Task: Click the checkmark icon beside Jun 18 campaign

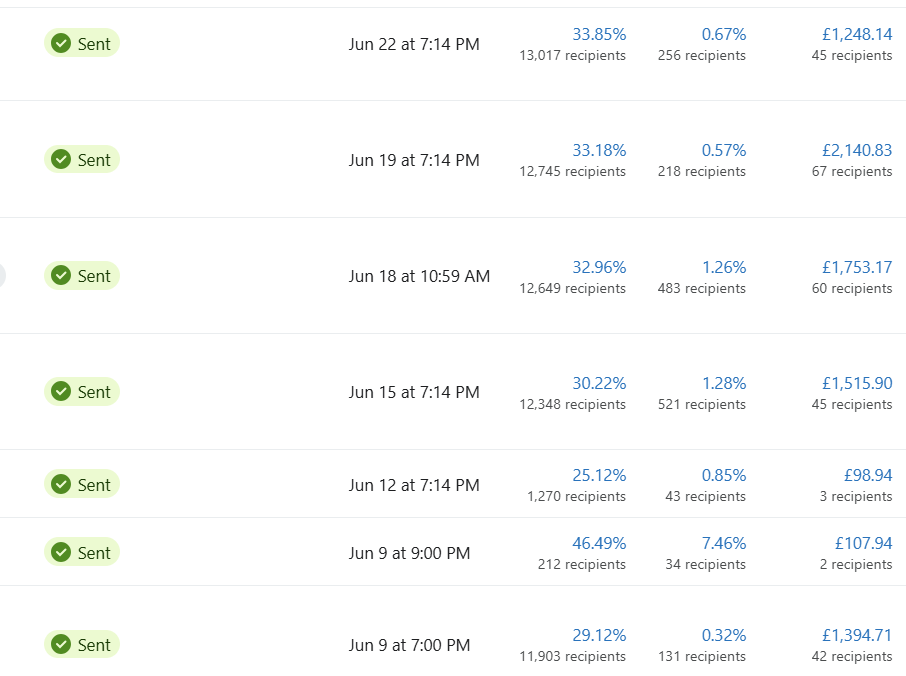Action: click(61, 276)
